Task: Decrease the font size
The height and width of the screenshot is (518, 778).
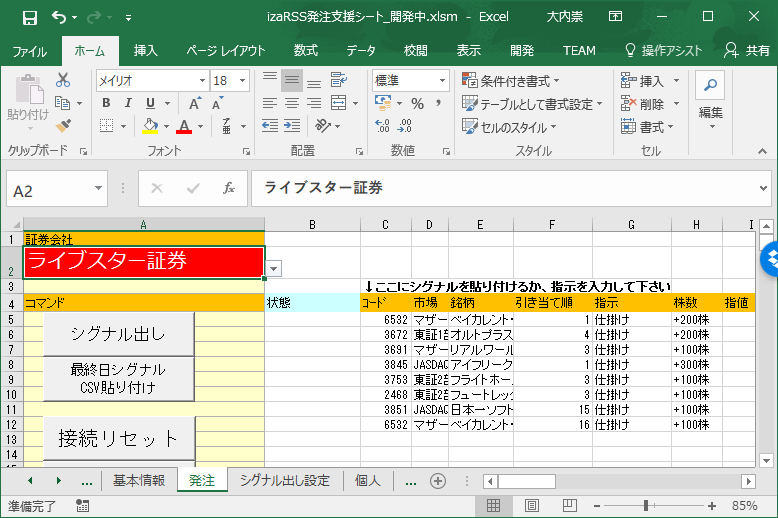Action: (x=217, y=103)
